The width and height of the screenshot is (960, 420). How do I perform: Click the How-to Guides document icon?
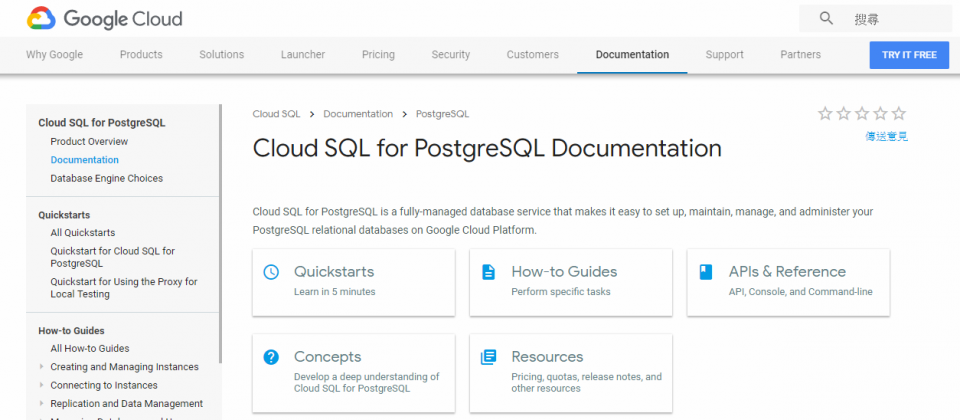(x=488, y=272)
